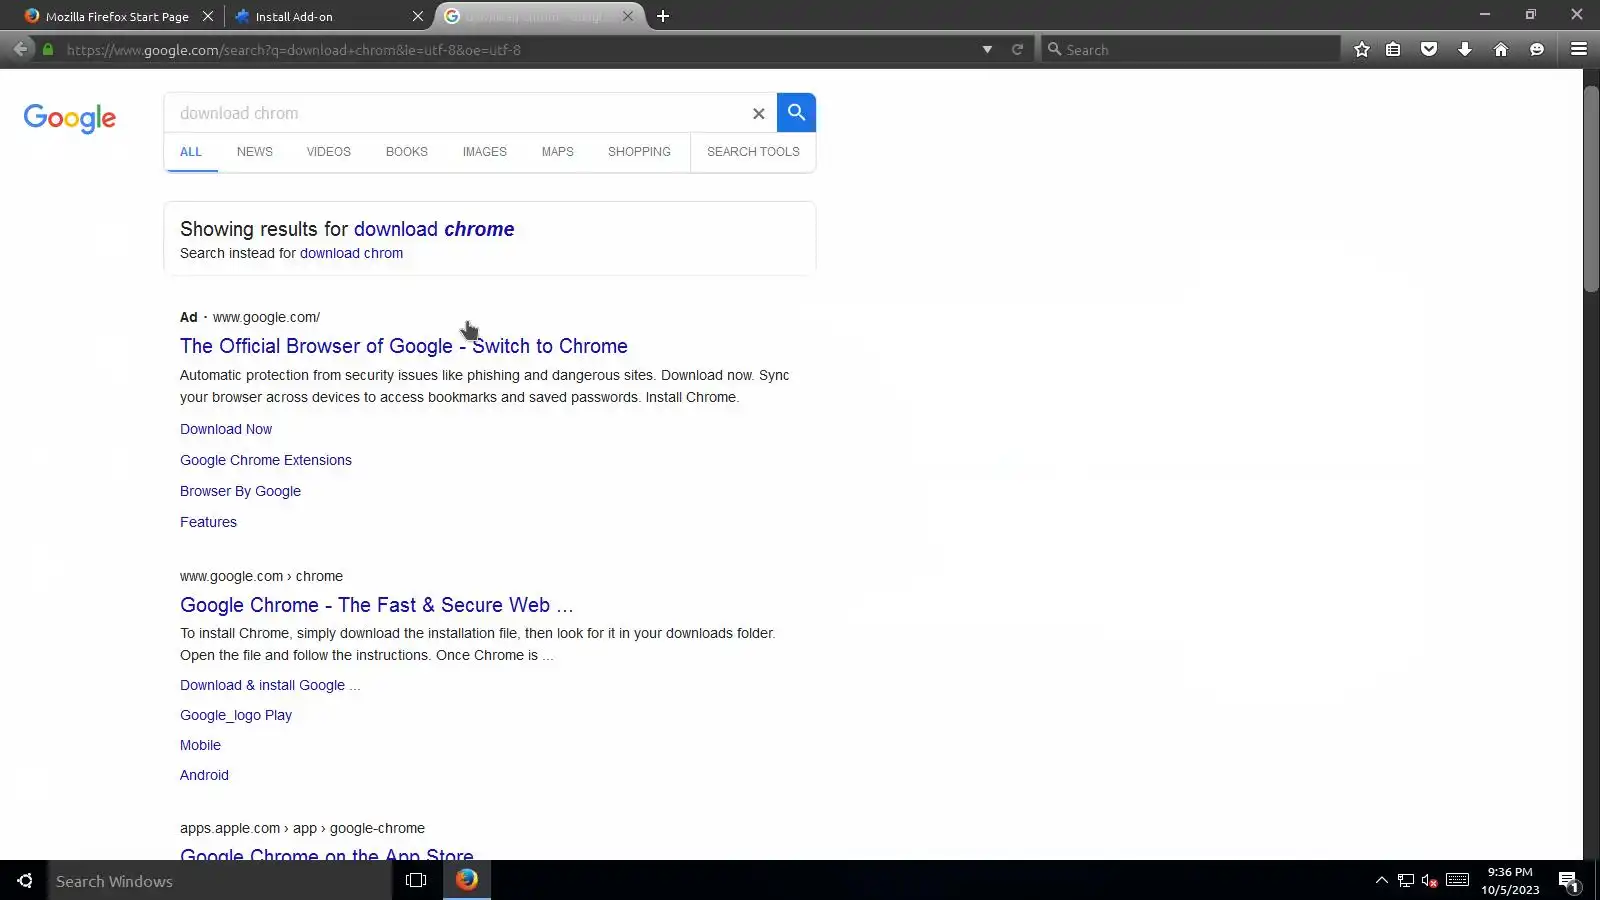Image resolution: width=1600 pixels, height=900 pixels.
Task: Click the Download Now sitelink
Action: [226, 429]
